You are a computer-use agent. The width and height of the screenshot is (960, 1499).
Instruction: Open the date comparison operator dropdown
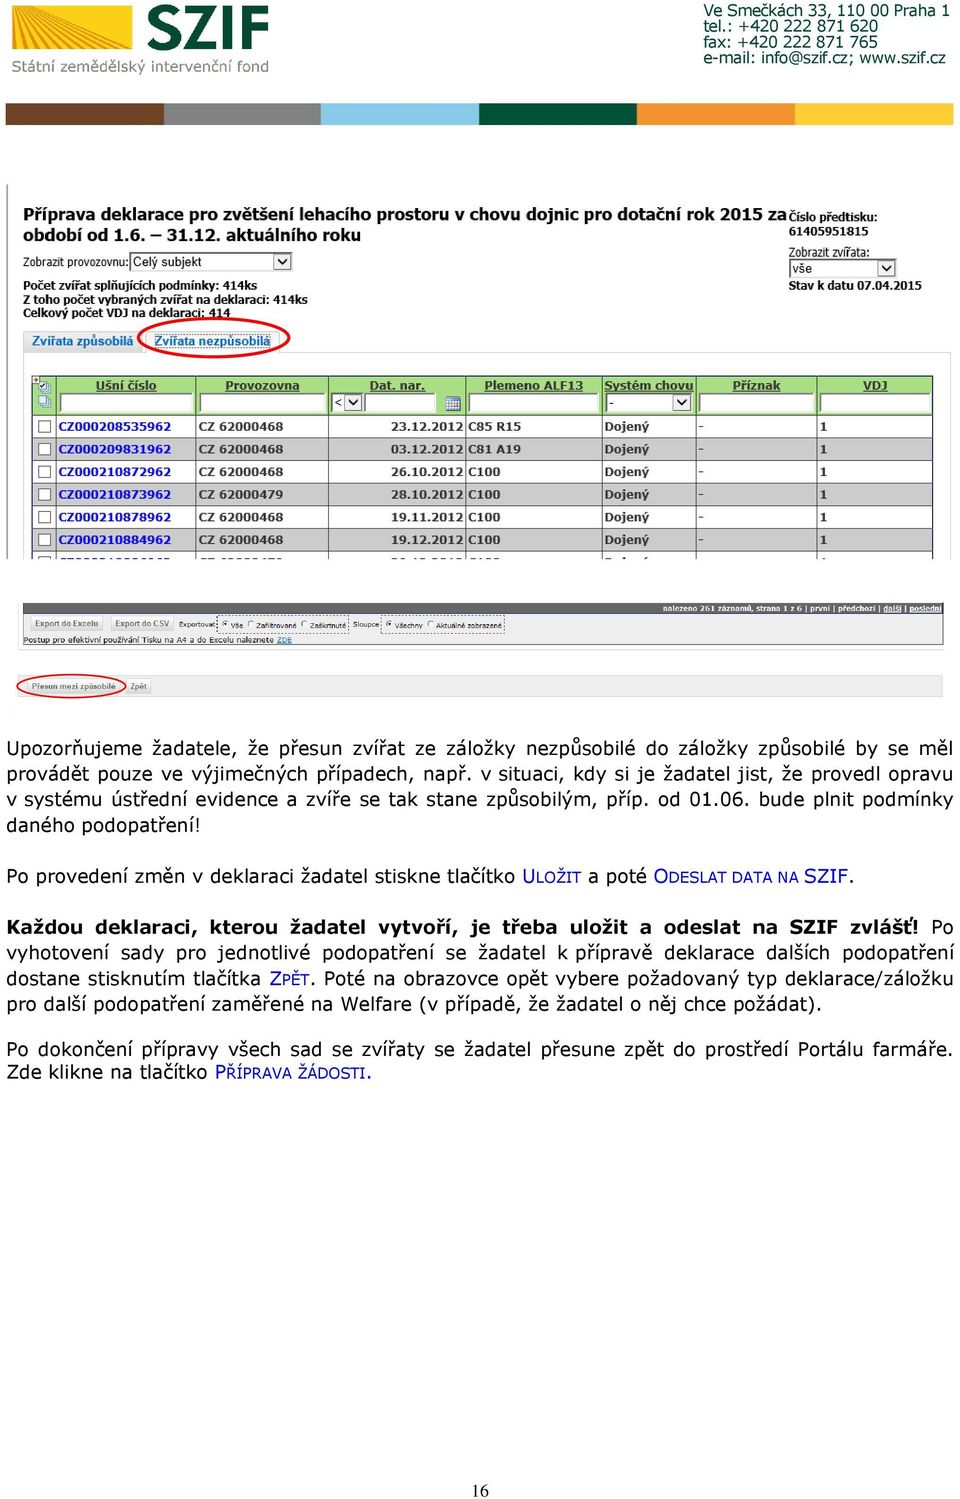pos(346,403)
